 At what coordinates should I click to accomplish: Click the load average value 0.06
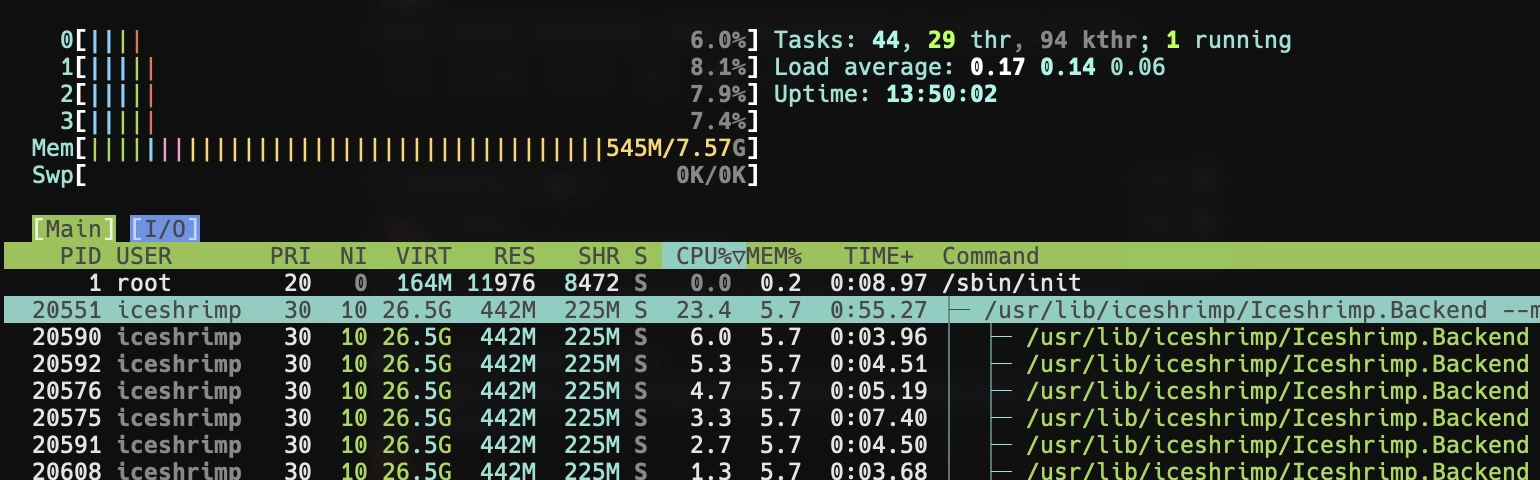tap(1137, 68)
